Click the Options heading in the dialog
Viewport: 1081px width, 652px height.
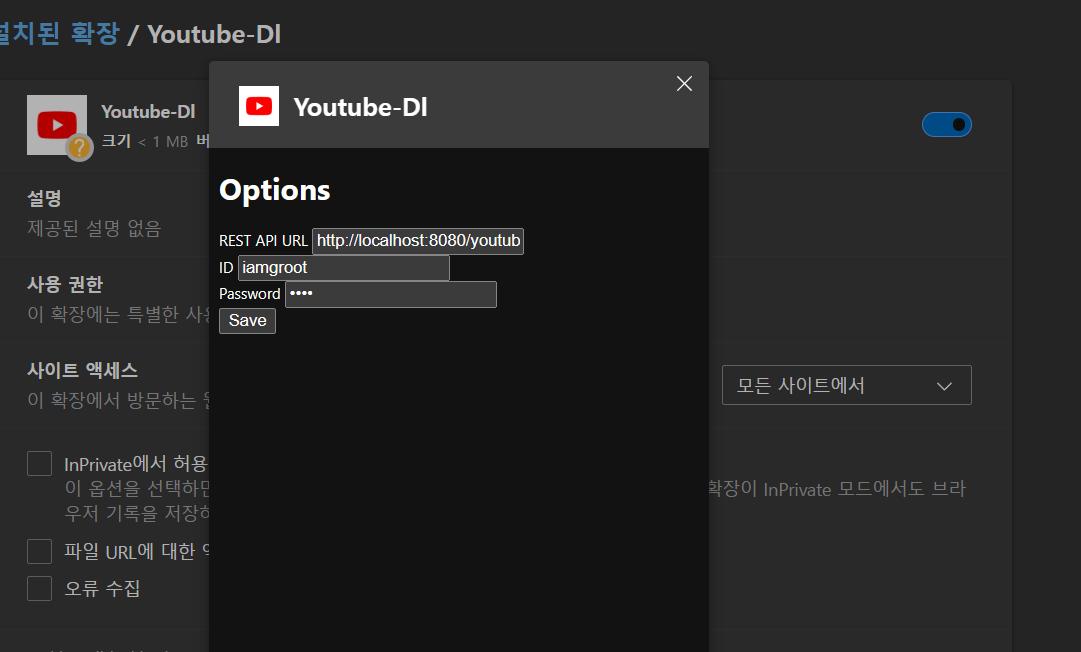point(274,190)
